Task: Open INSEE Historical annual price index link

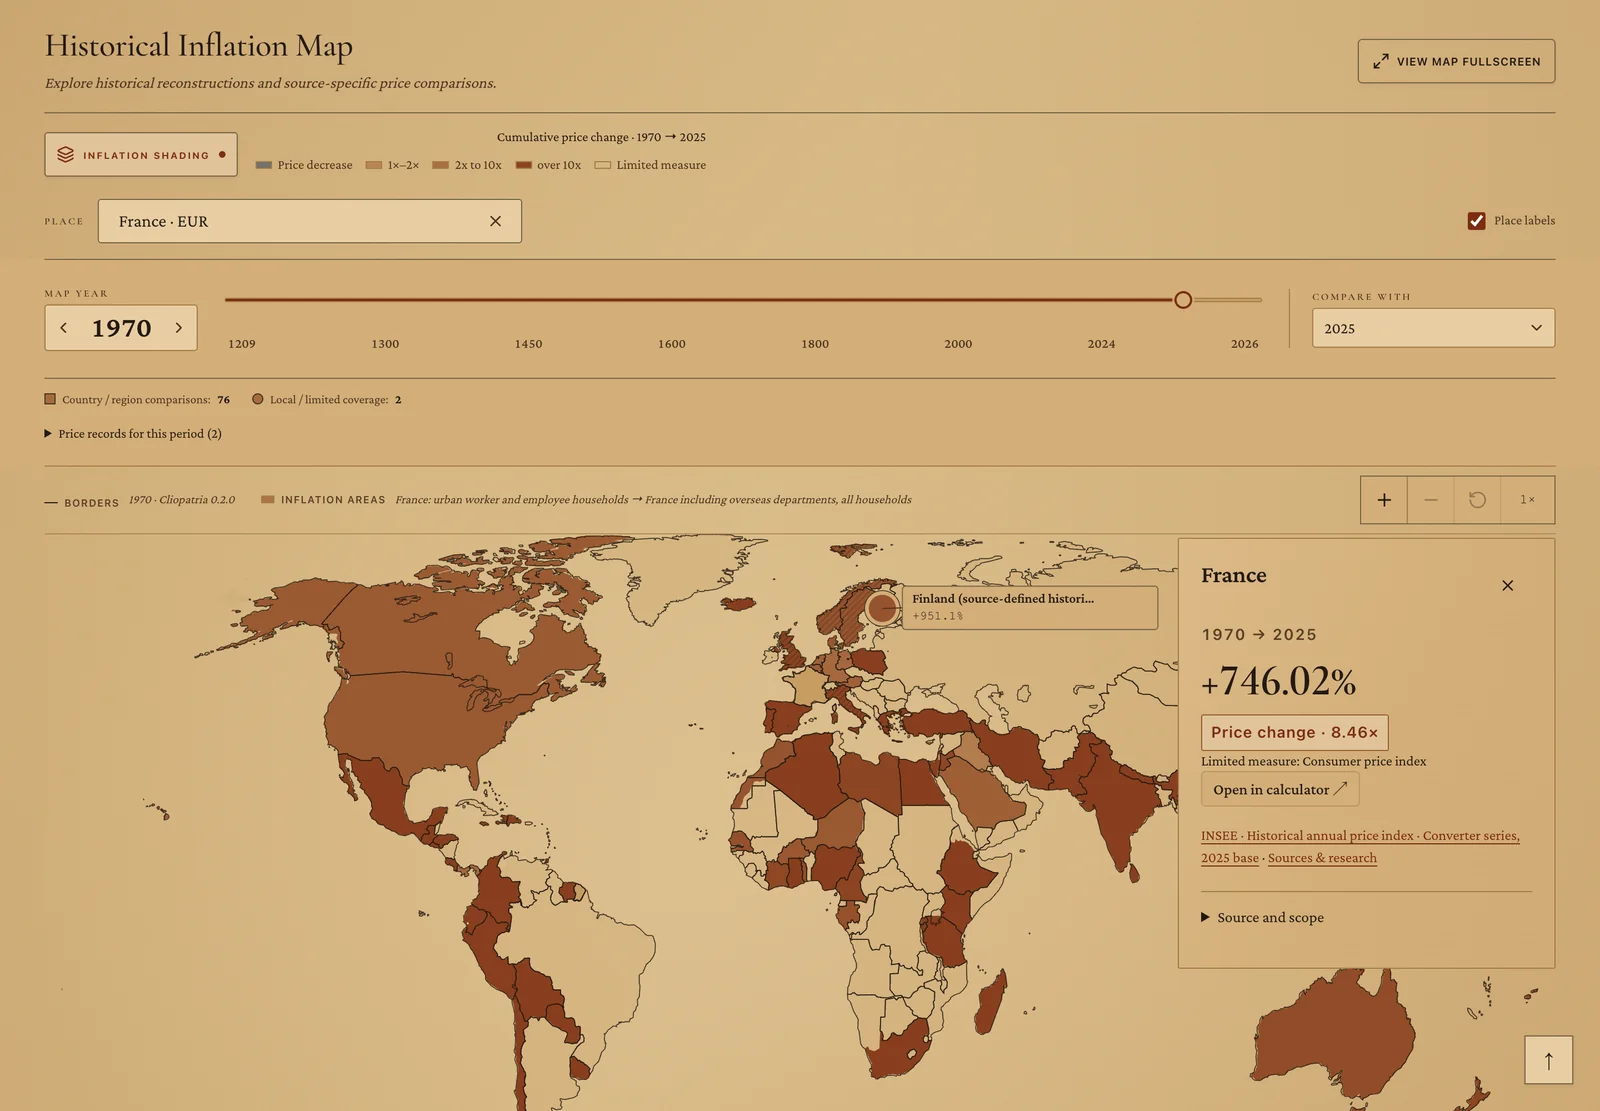Action: pos(1360,846)
